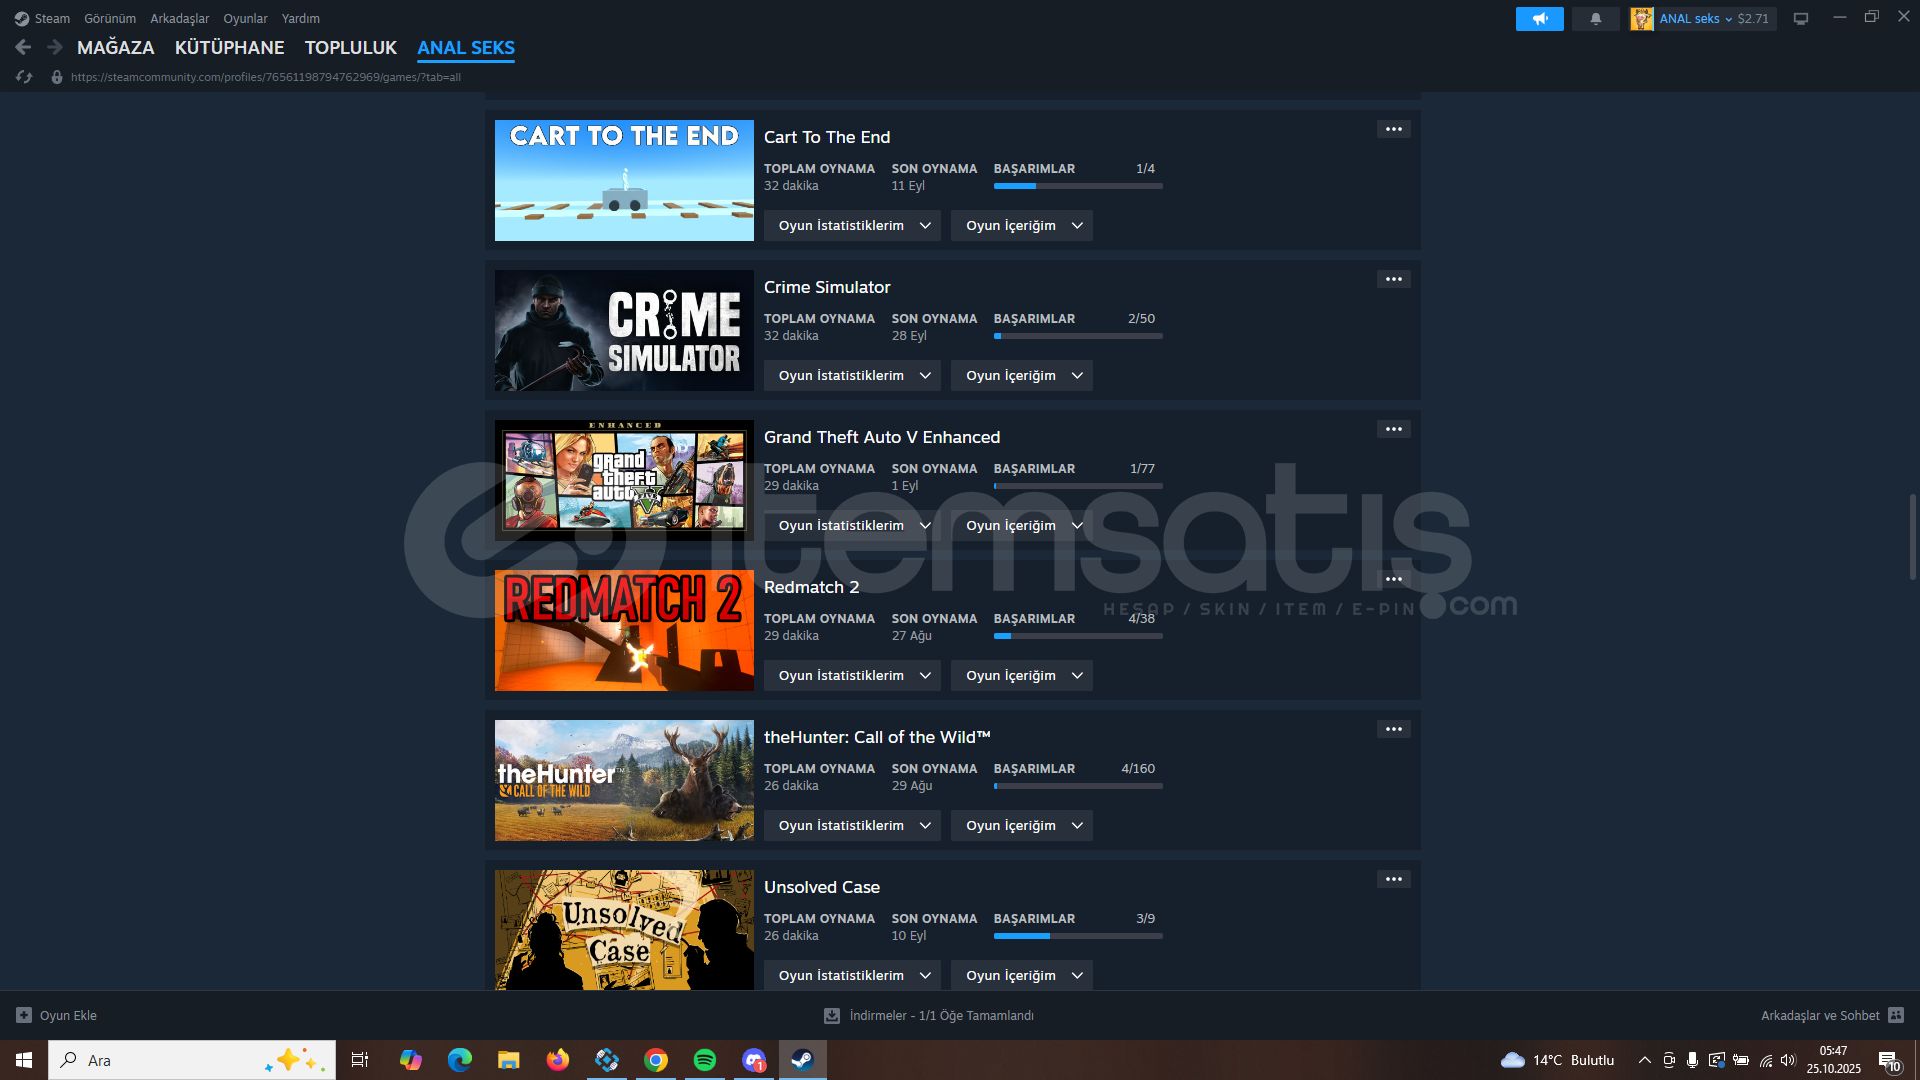Expand Oyun İstatistiklerim for theHunter
This screenshot has height=1080, width=1920.
point(852,826)
